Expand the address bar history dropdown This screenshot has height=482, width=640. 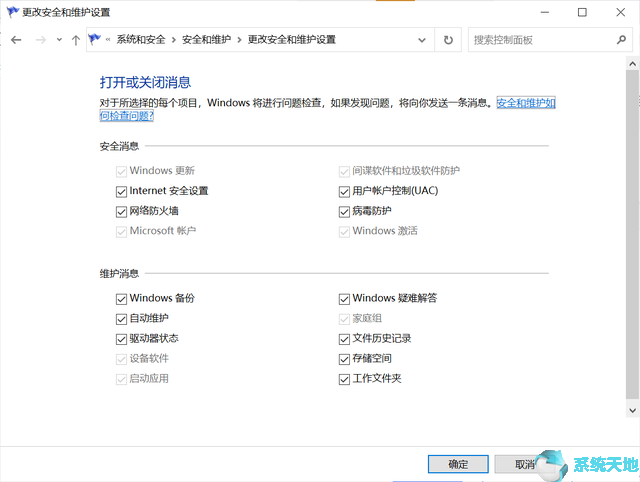click(422, 40)
